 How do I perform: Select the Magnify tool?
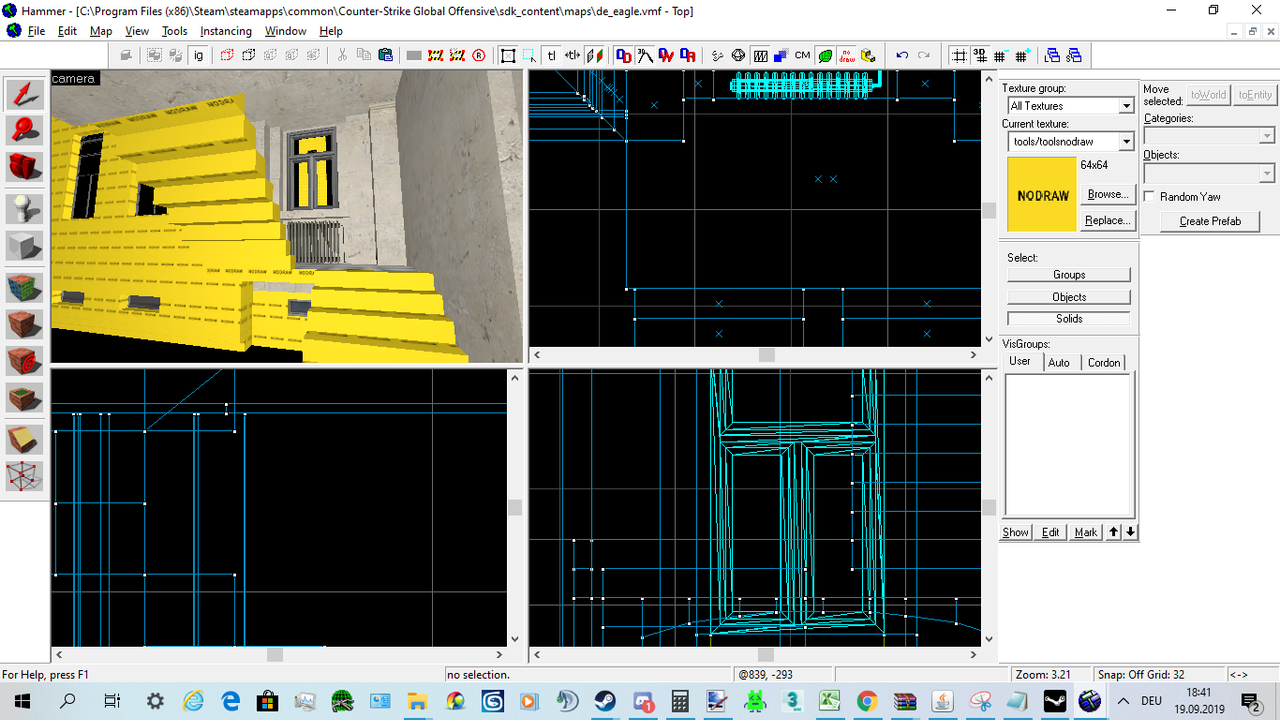[25, 131]
